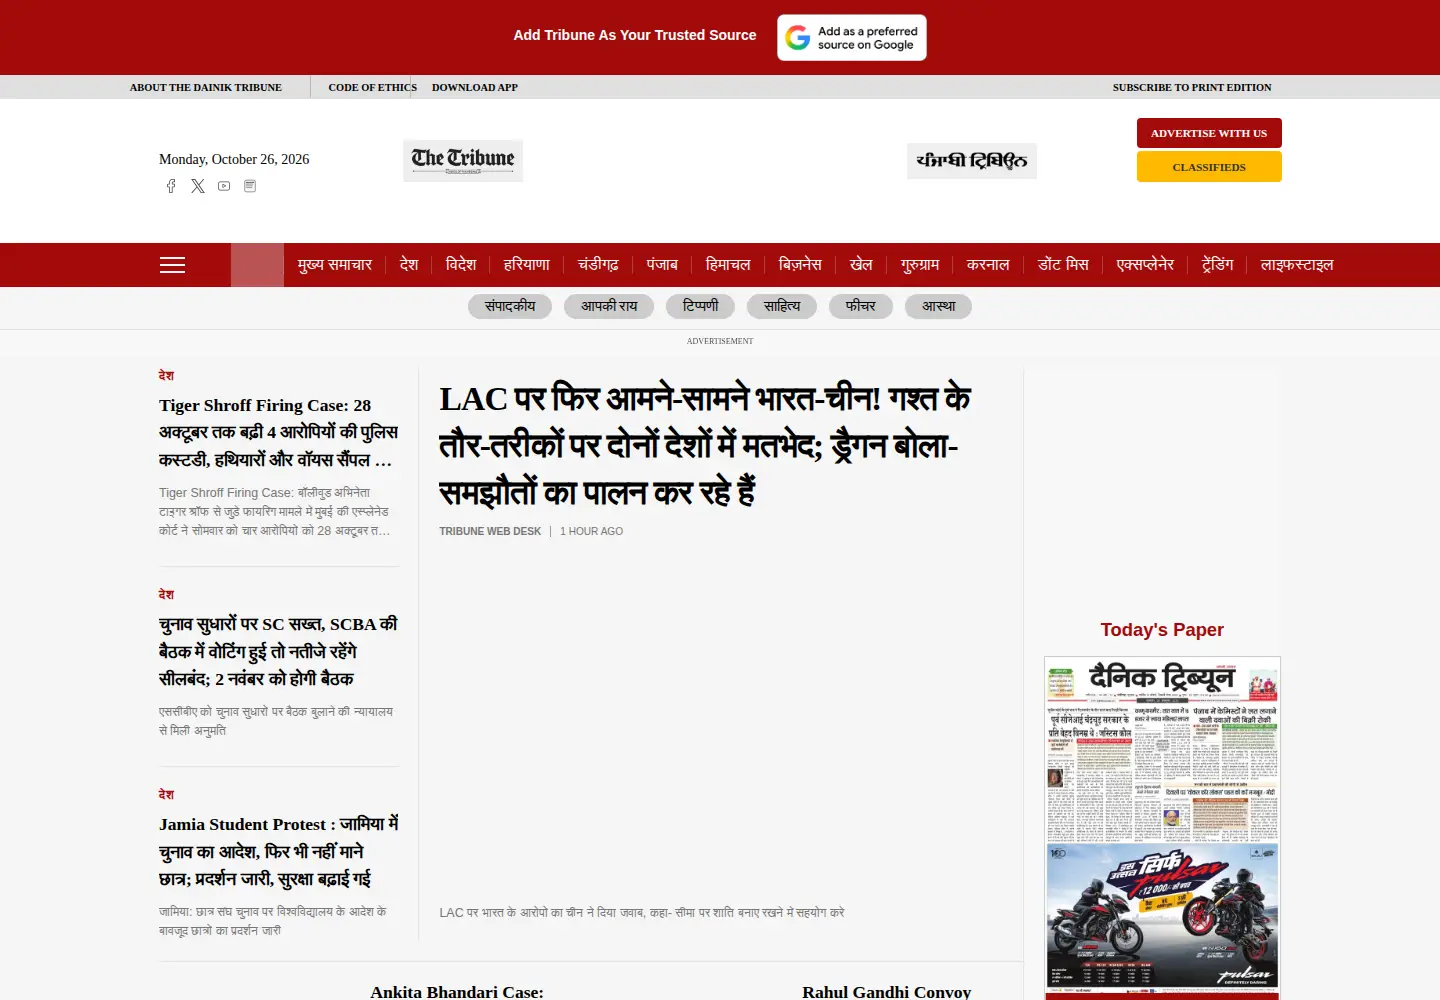1440x1000 pixels.
Task: Open the डोंट मिस menu item
Action: pos(1063,265)
